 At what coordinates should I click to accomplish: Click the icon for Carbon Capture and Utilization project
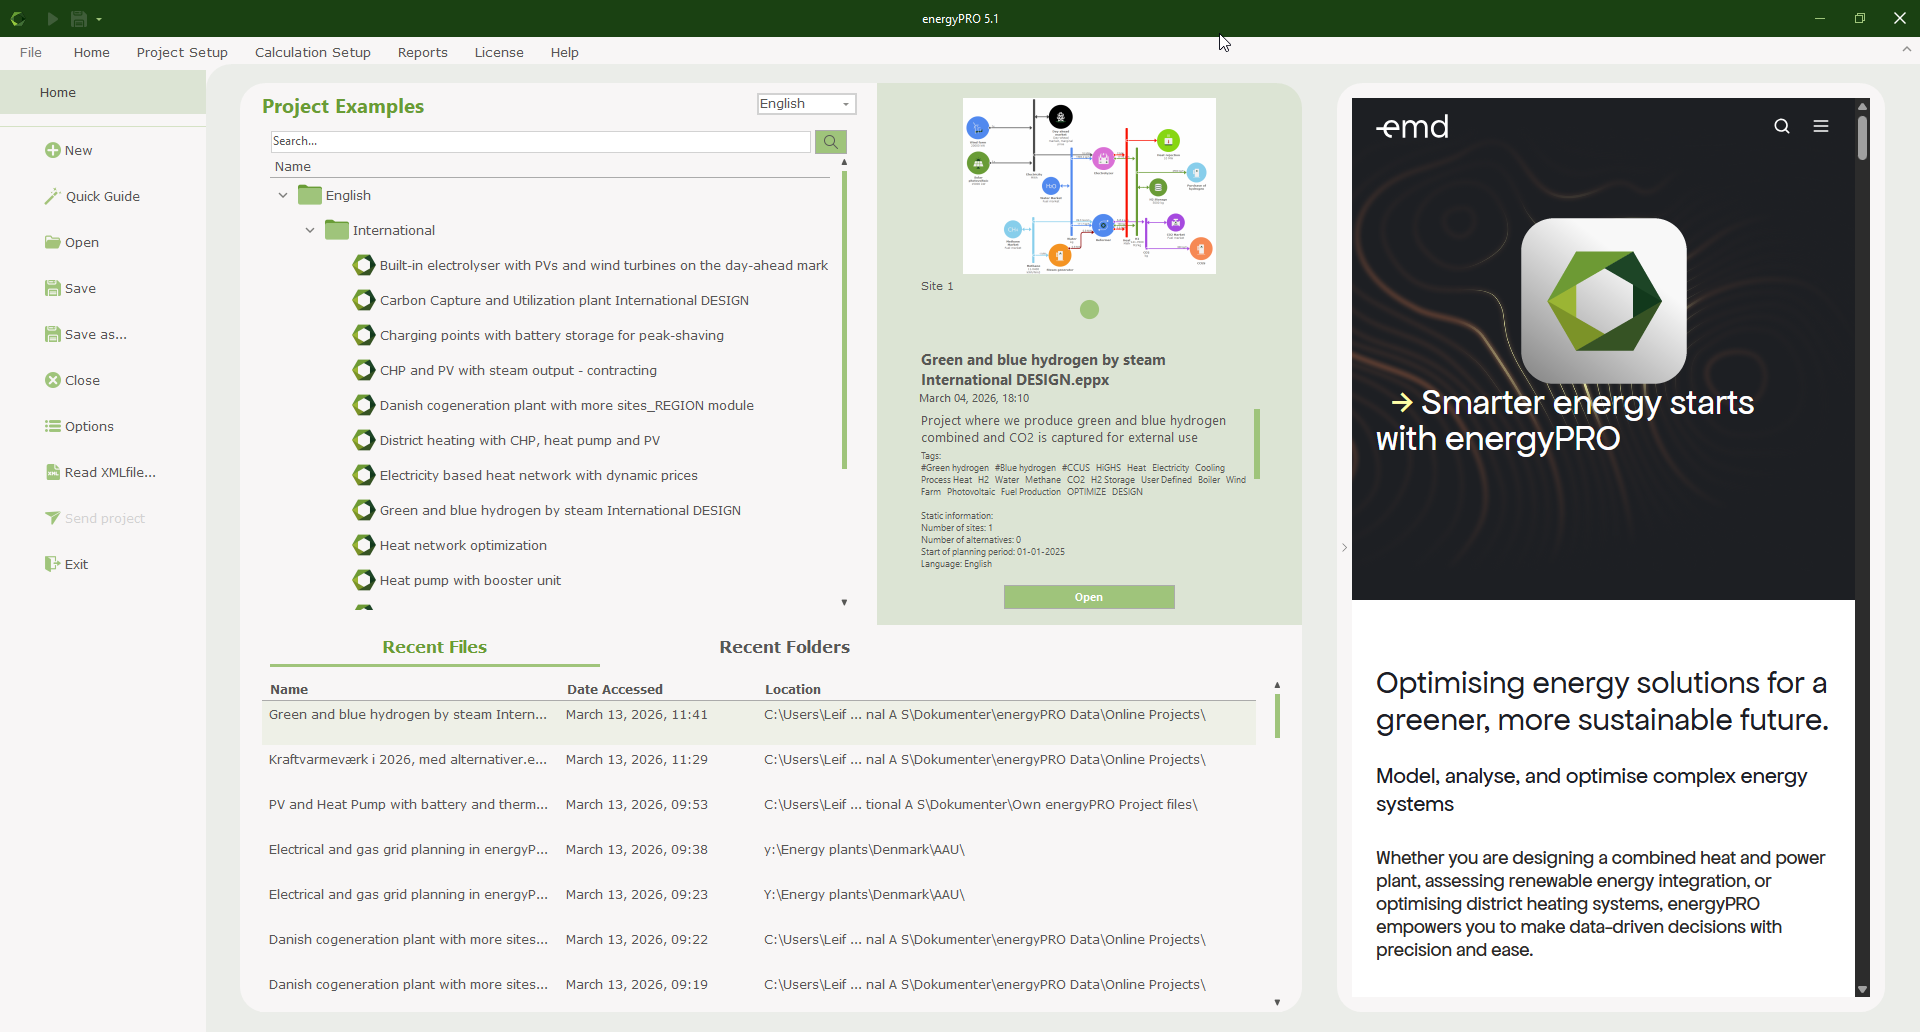[364, 300]
